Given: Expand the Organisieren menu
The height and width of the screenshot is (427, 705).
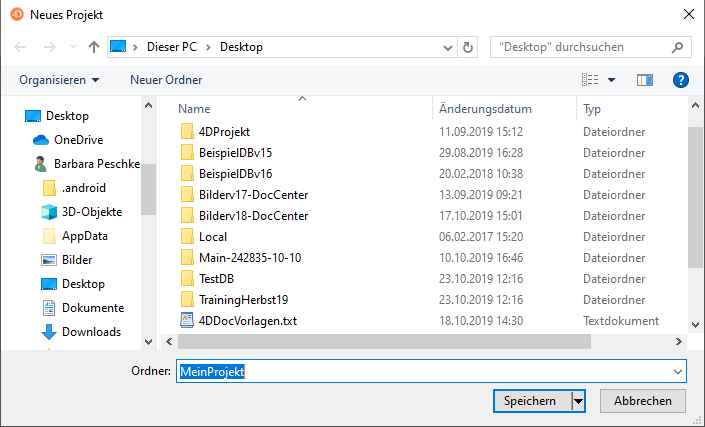Looking at the screenshot, I should [x=59, y=80].
